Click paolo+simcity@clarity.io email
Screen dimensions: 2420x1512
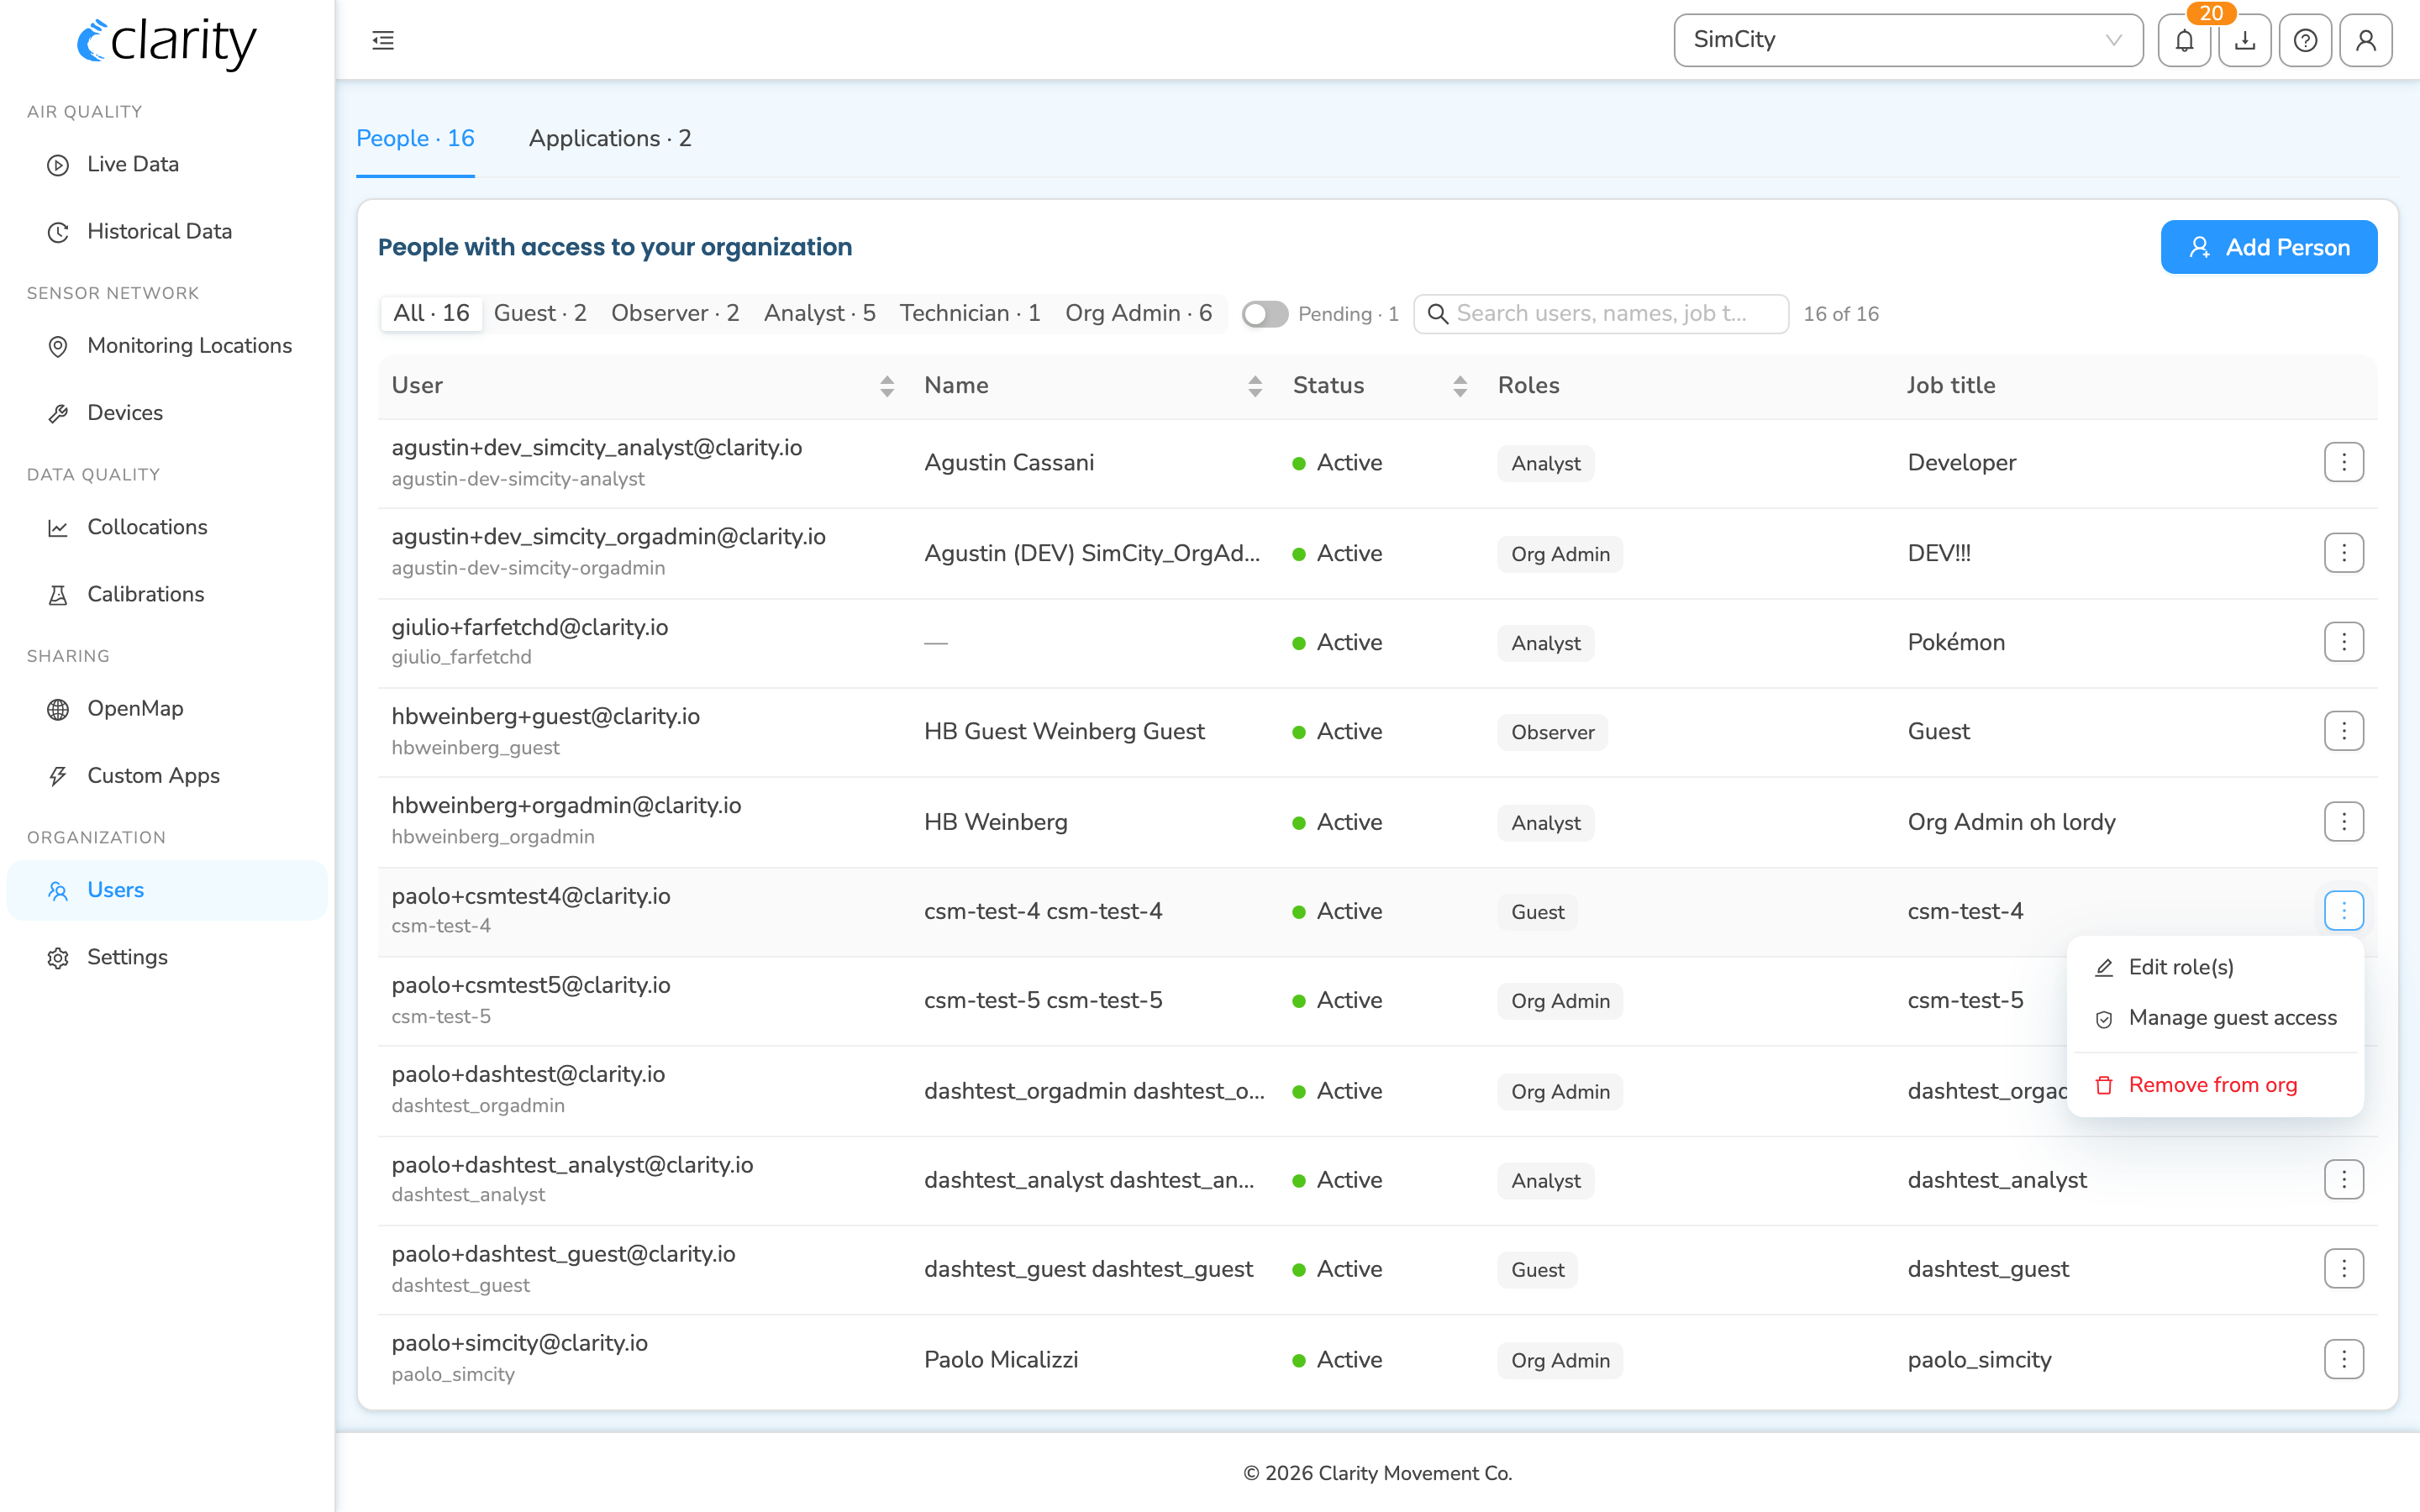(x=519, y=1343)
